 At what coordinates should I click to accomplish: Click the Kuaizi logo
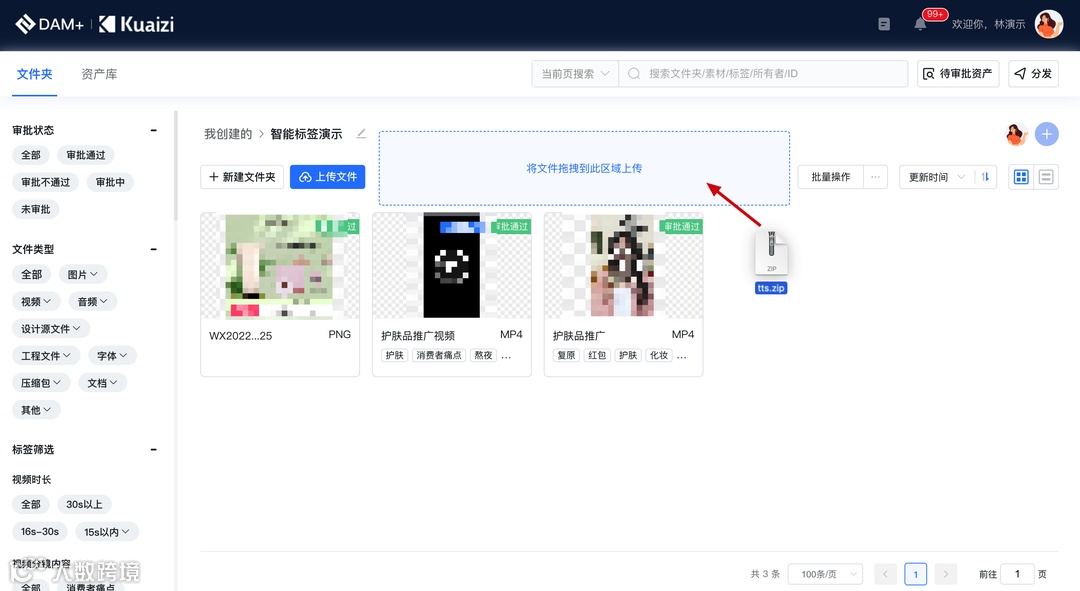point(136,24)
